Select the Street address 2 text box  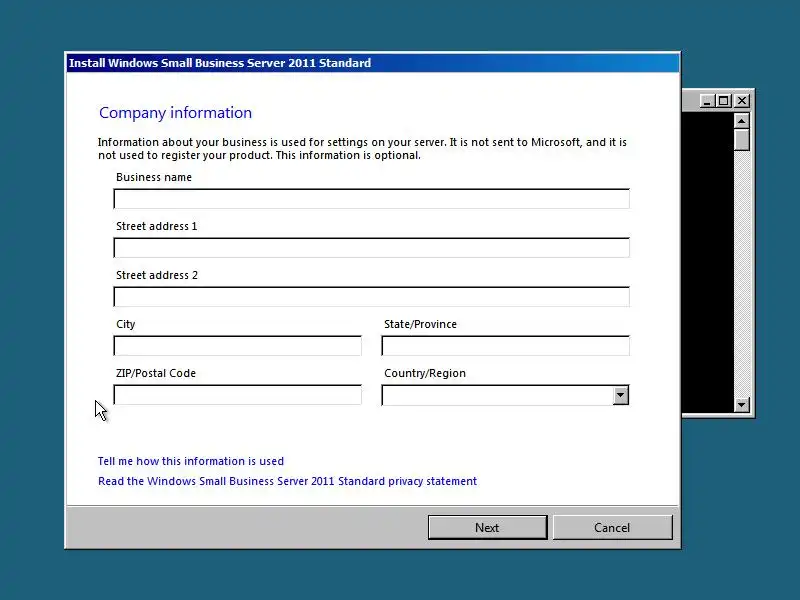click(371, 296)
